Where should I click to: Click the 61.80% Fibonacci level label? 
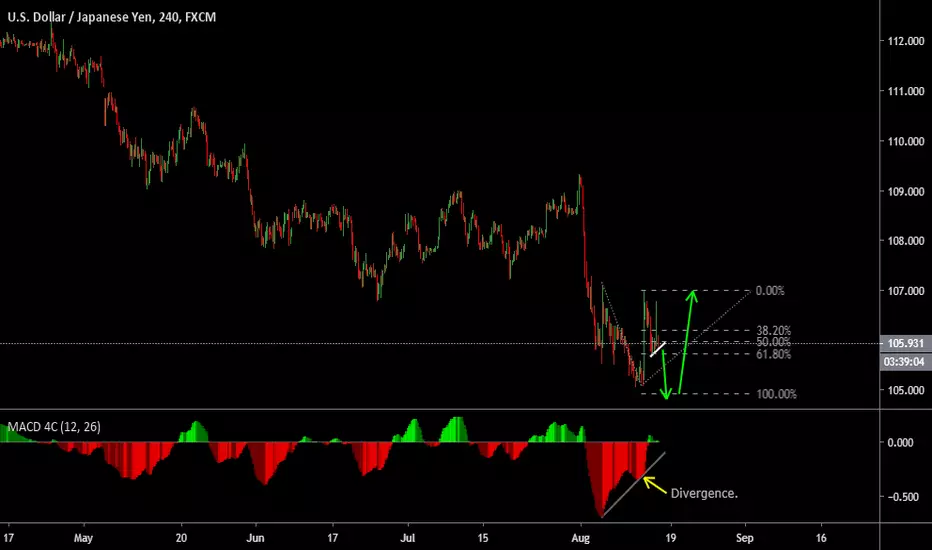point(773,354)
